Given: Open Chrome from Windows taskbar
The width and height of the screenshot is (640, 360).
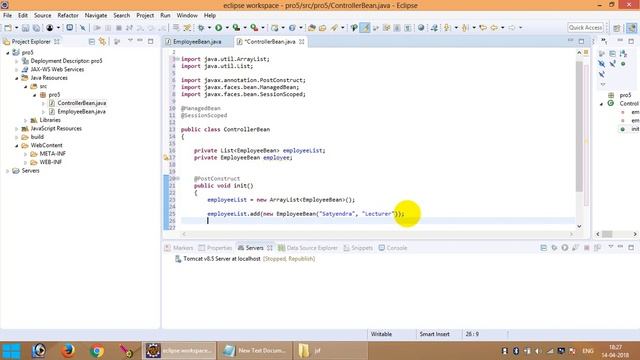Looking at the screenshot, I should pyautogui.click(x=97, y=351).
